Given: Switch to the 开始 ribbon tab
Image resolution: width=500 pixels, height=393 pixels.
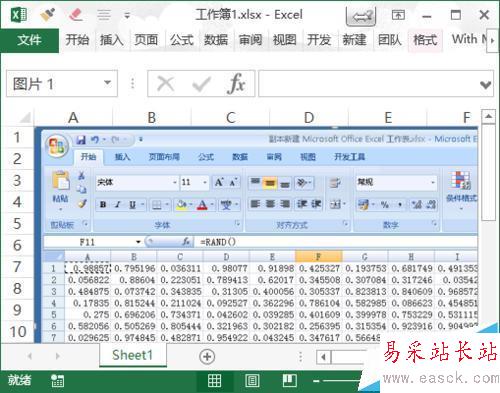Looking at the screenshot, I should tap(77, 40).
